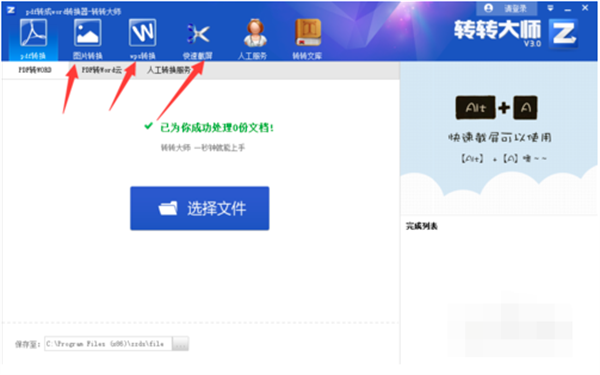Screen dimensions: 600x375
Task: Click the 转转大师 Z logo at top right
Action: pyautogui.click(x=563, y=33)
